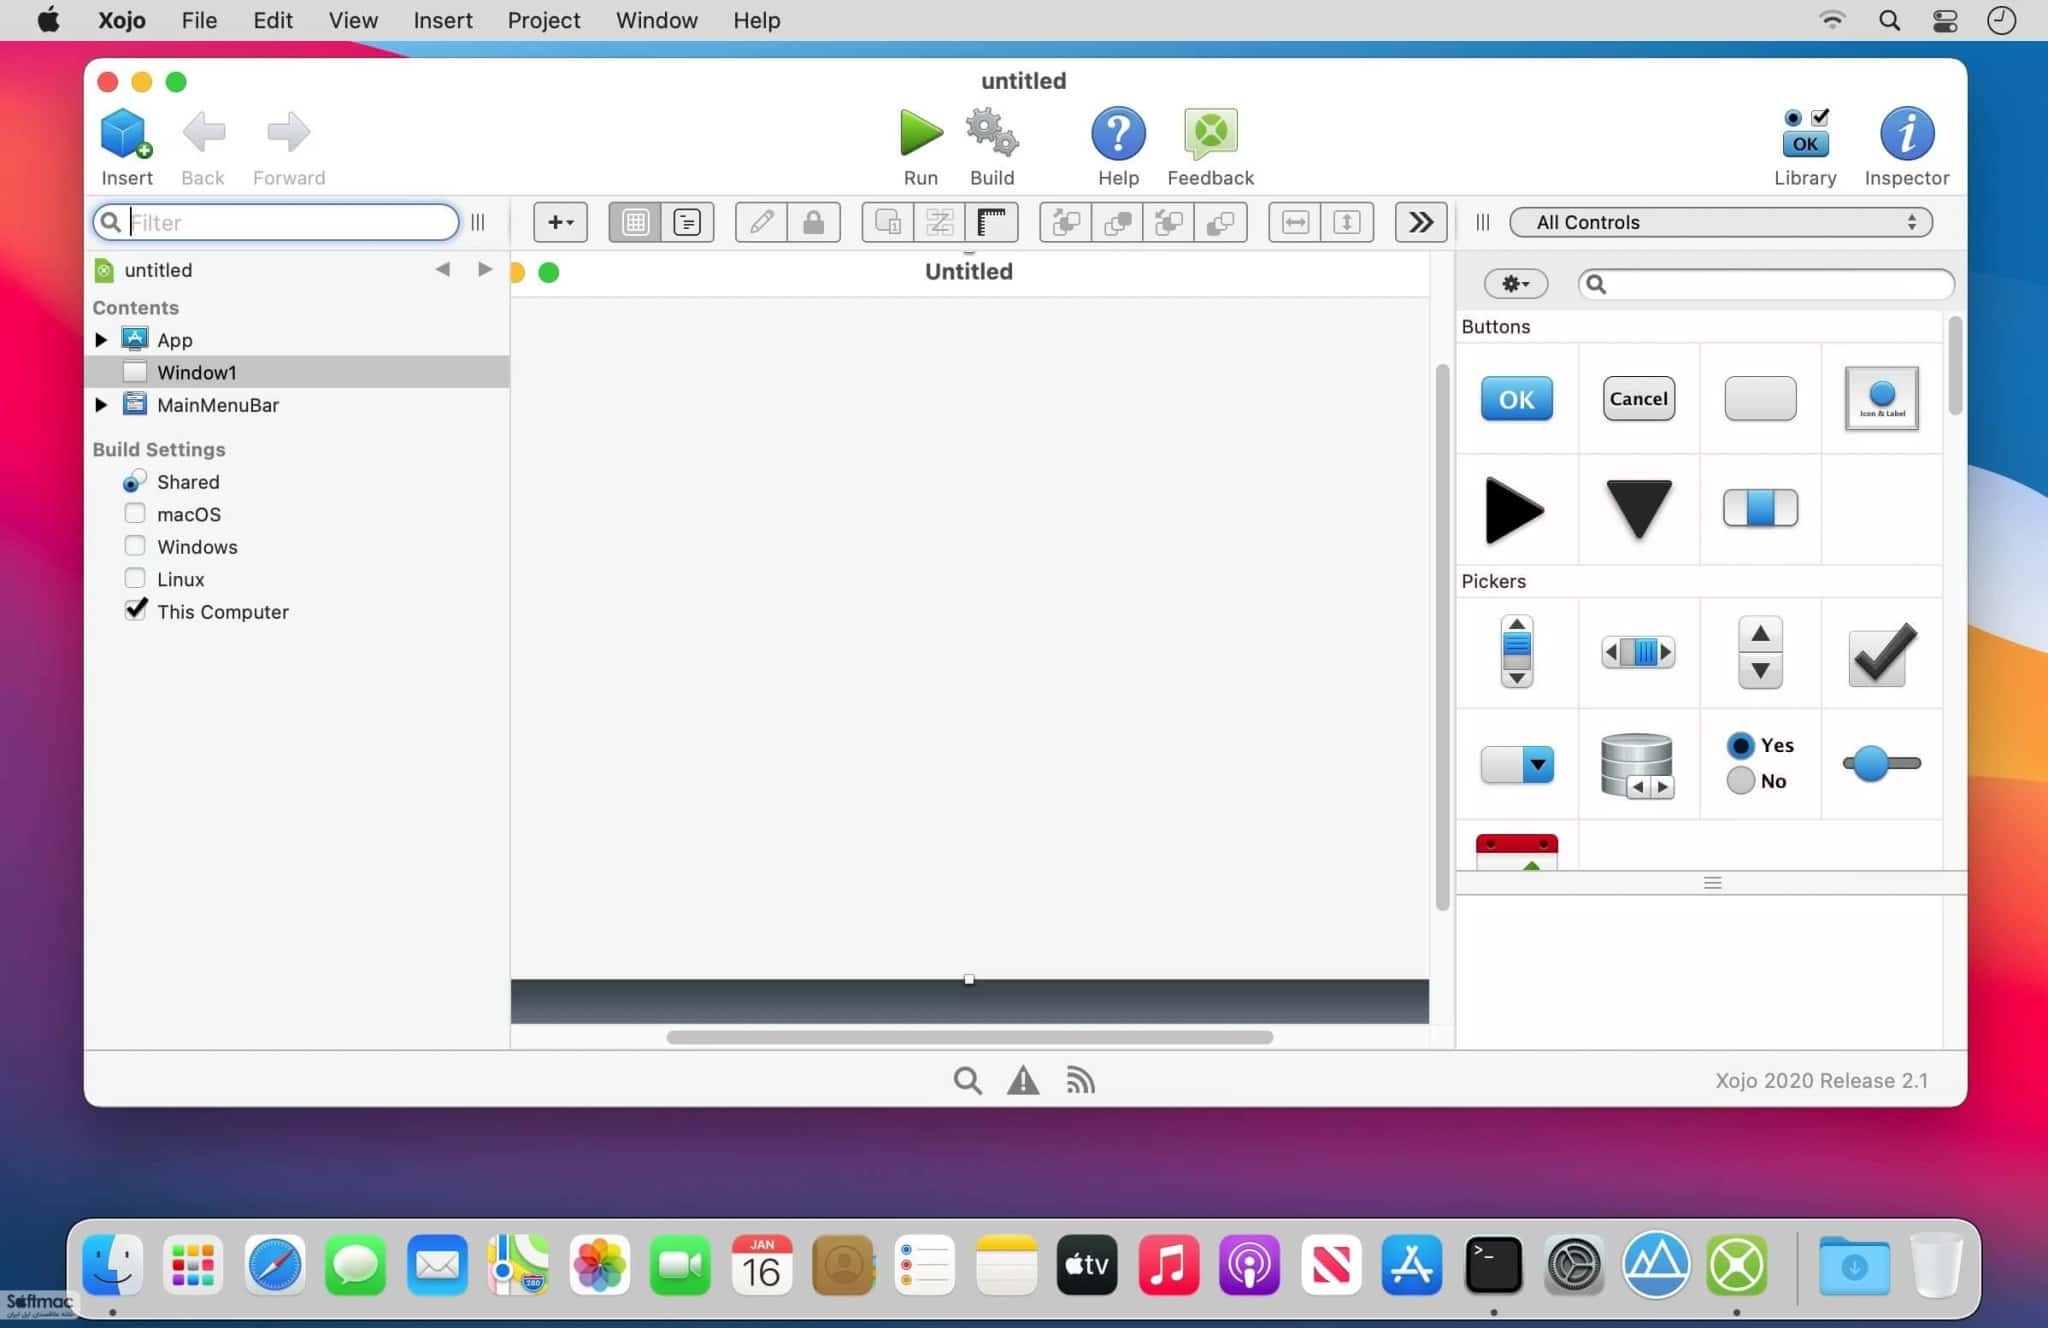Select the checkbox control in Pickers
The image size is (2048, 1328).
point(1882,654)
